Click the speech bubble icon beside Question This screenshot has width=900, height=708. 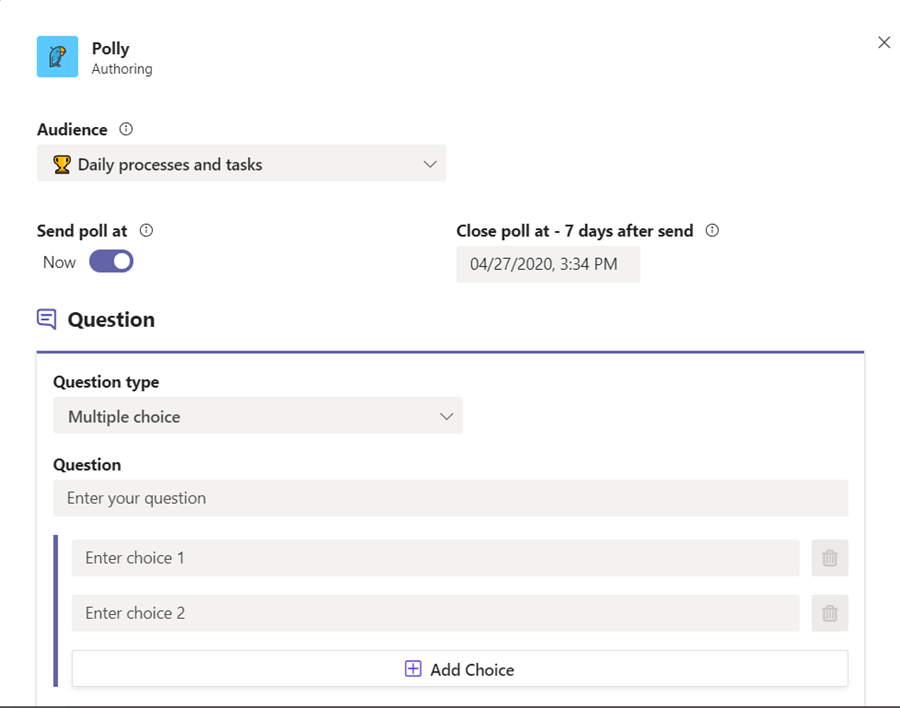(44, 316)
